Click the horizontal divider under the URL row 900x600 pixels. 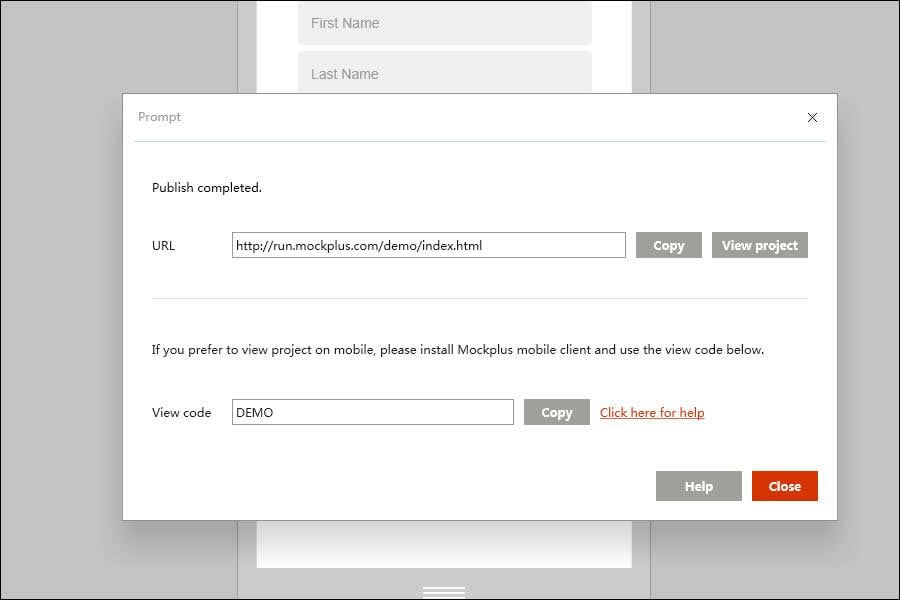pos(479,298)
